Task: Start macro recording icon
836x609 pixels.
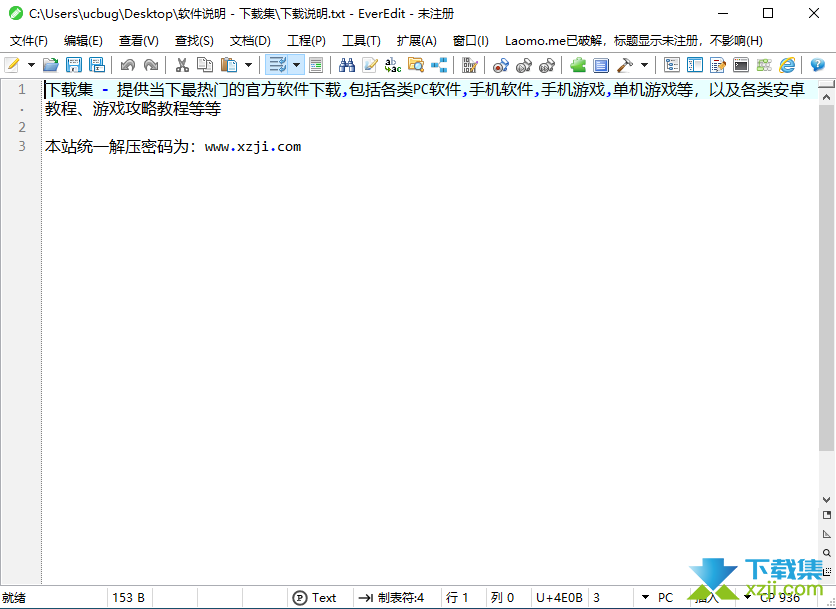Action: 501,65
